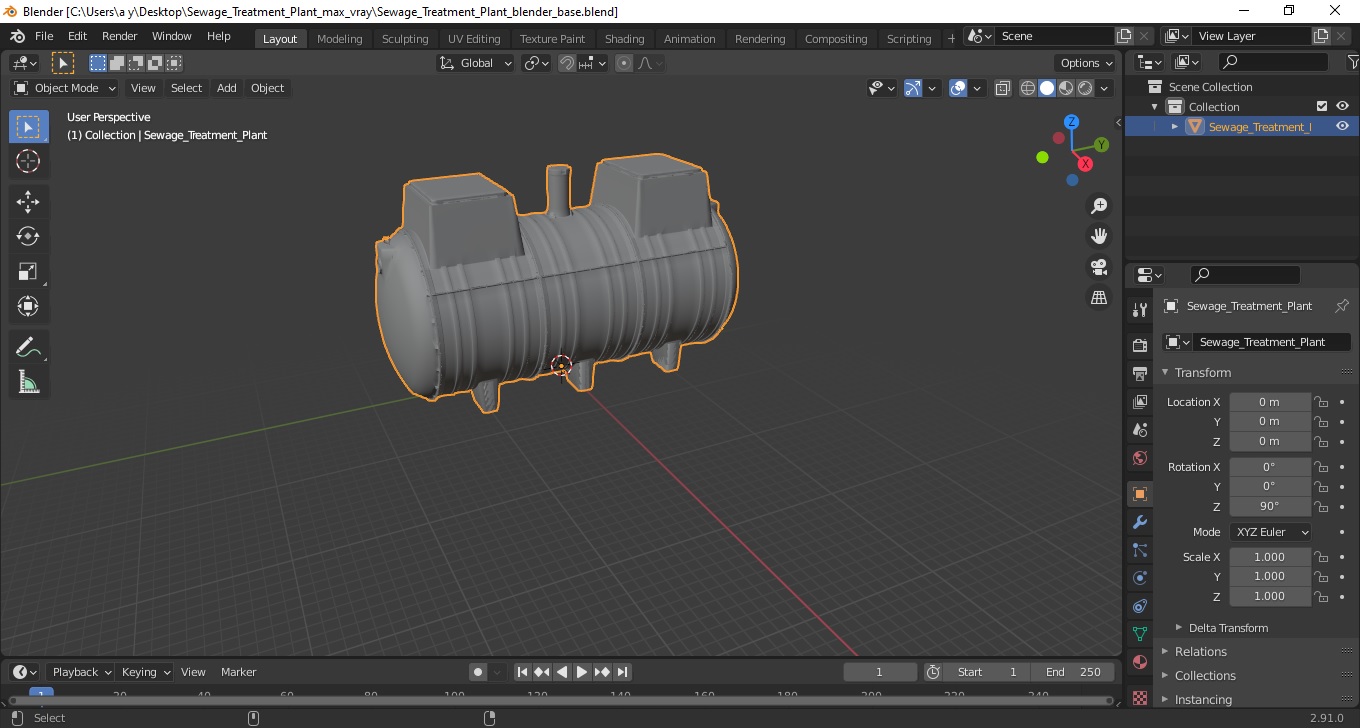Screen dimensions: 1360x728
Task: Click the pan view hand icon
Action: pyautogui.click(x=1099, y=236)
